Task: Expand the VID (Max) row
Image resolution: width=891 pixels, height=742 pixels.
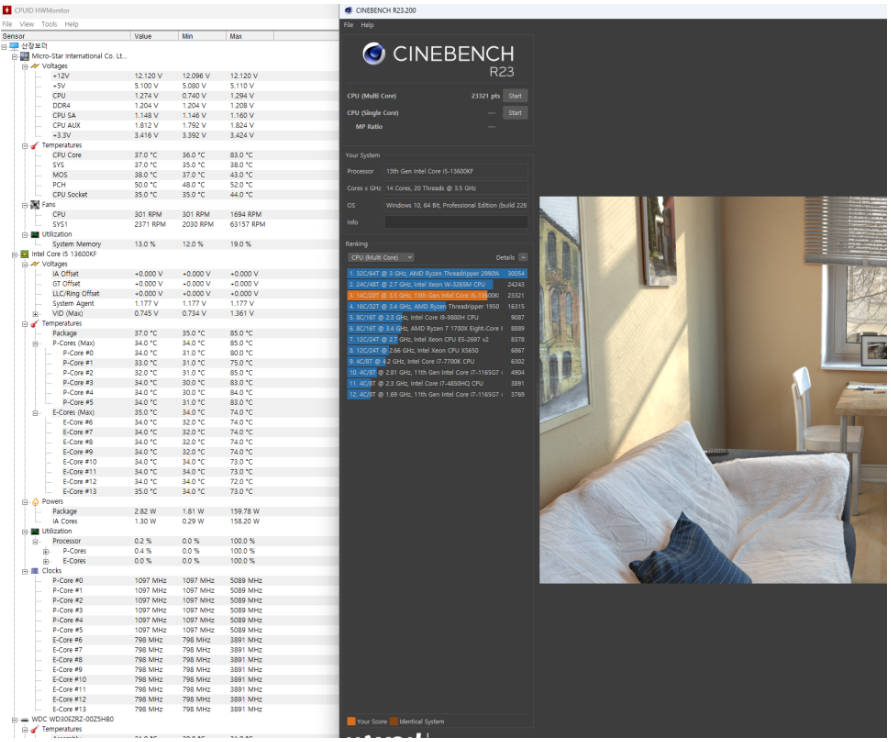Action: coord(35,314)
